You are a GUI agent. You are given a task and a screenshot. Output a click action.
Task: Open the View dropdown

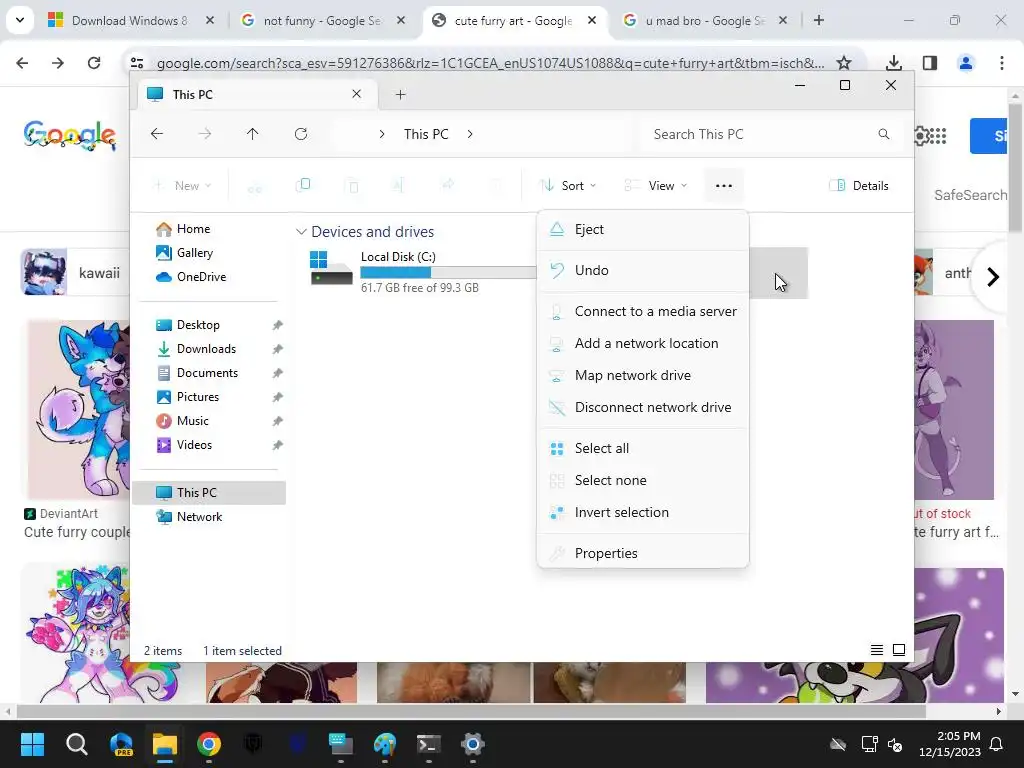coord(655,186)
